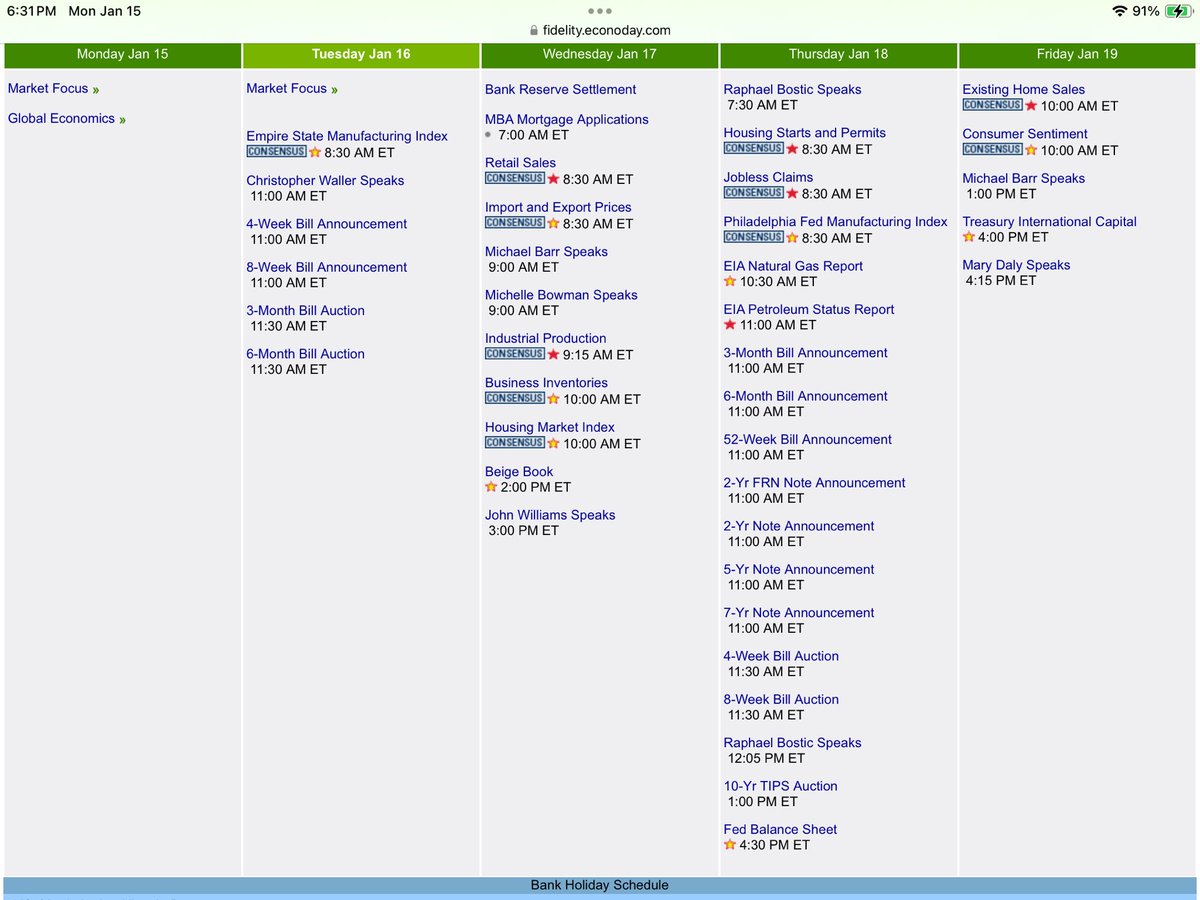Open 7-Yr Note Announcement link
Image resolution: width=1200 pixels, height=900 pixels.
(799, 612)
